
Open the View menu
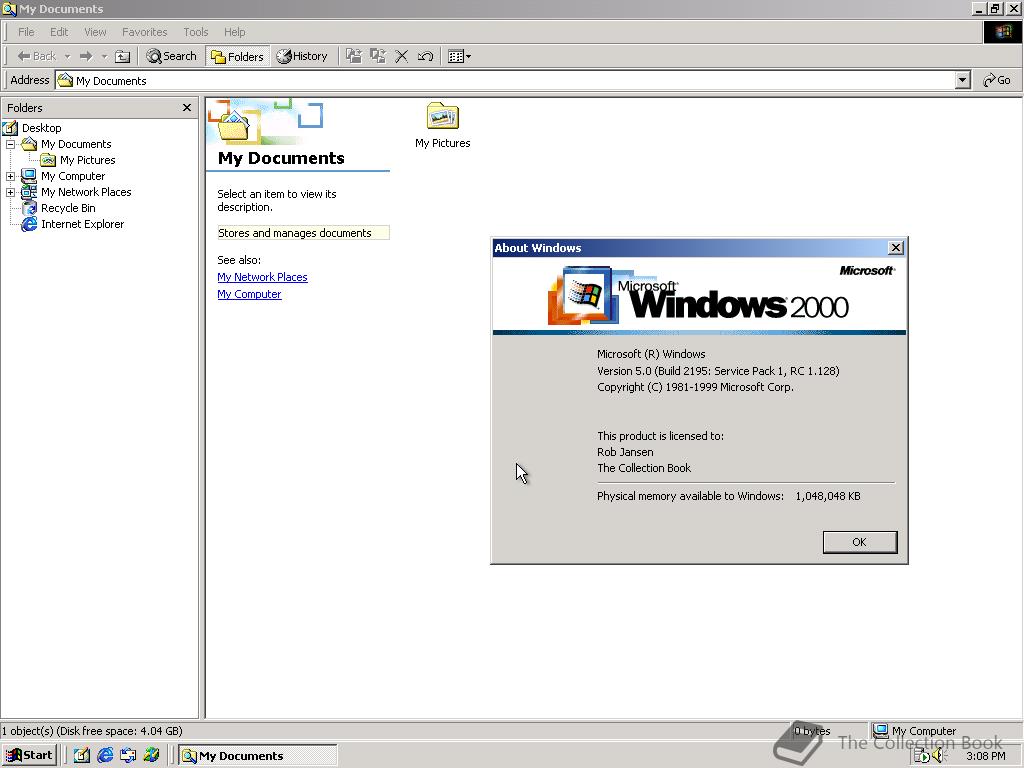95,32
